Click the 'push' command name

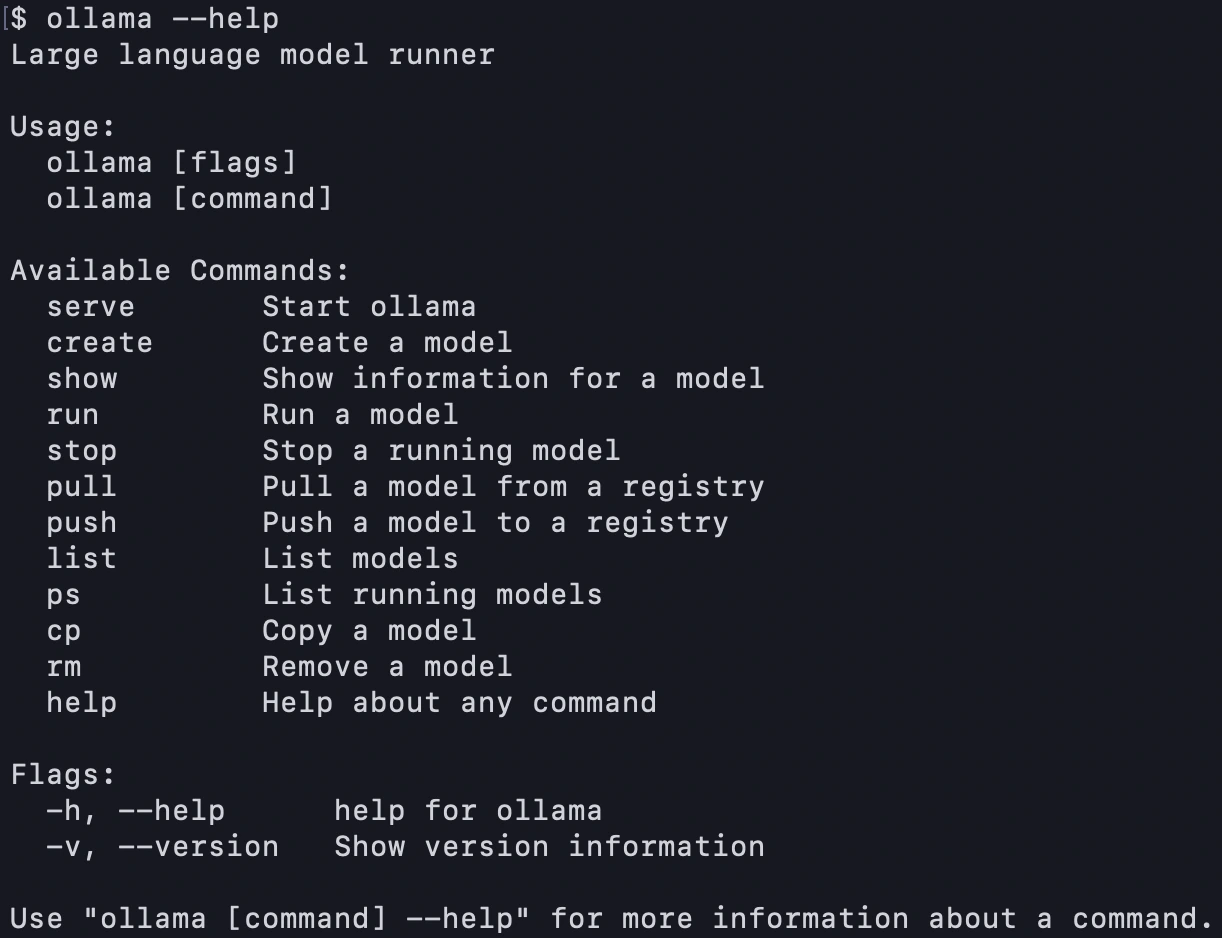(x=81, y=523)
